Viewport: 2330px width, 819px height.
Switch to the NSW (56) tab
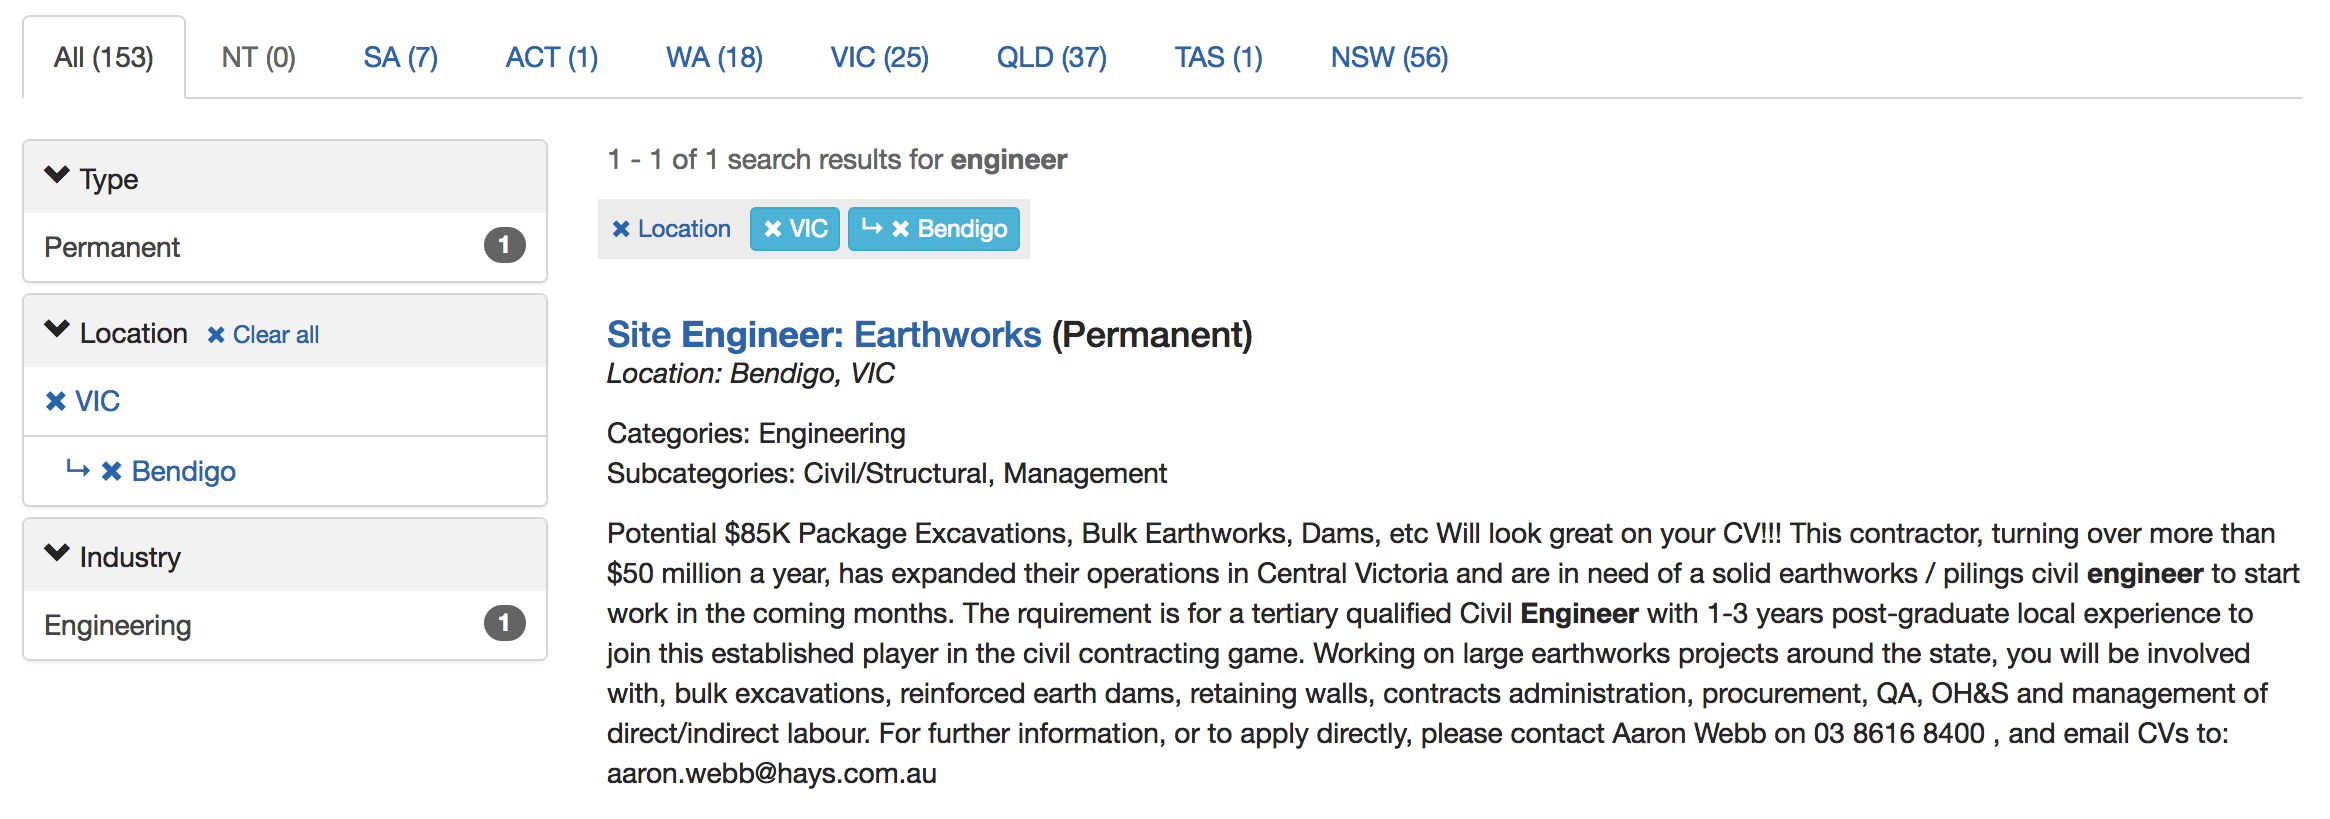pyautogui.click(x=1388, y=58)
